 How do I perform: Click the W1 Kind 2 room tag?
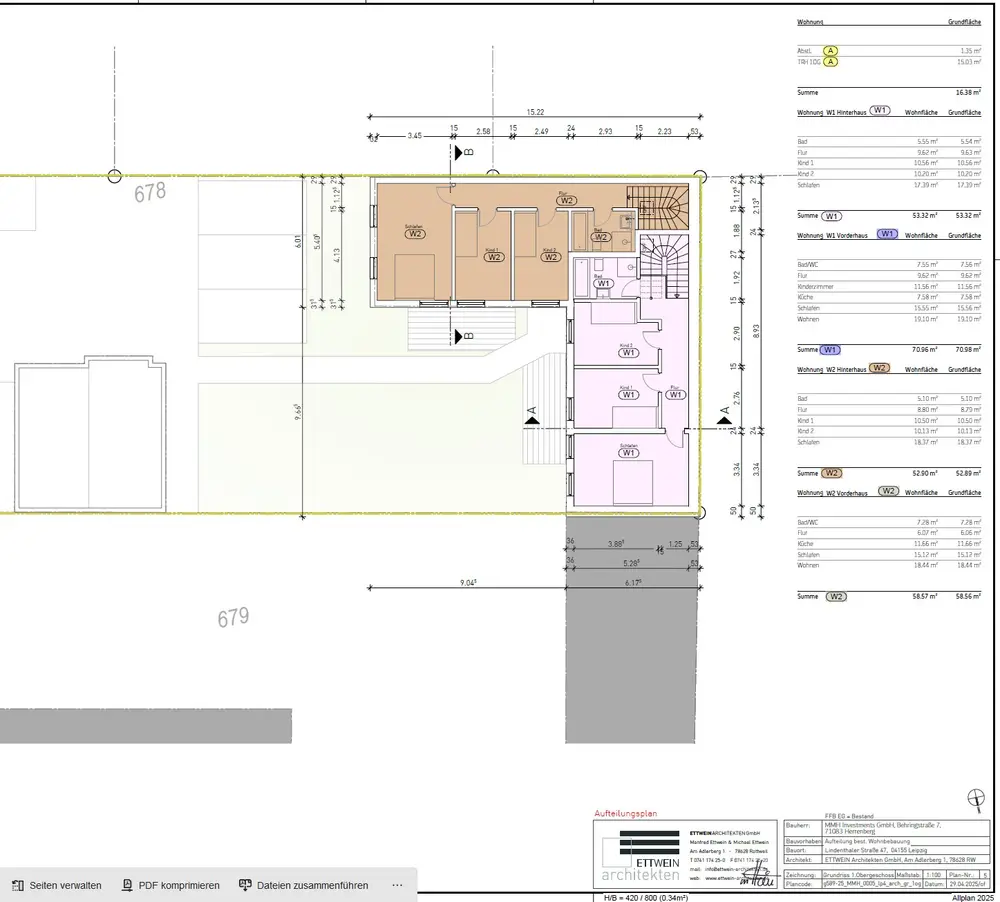pos(628,353)
